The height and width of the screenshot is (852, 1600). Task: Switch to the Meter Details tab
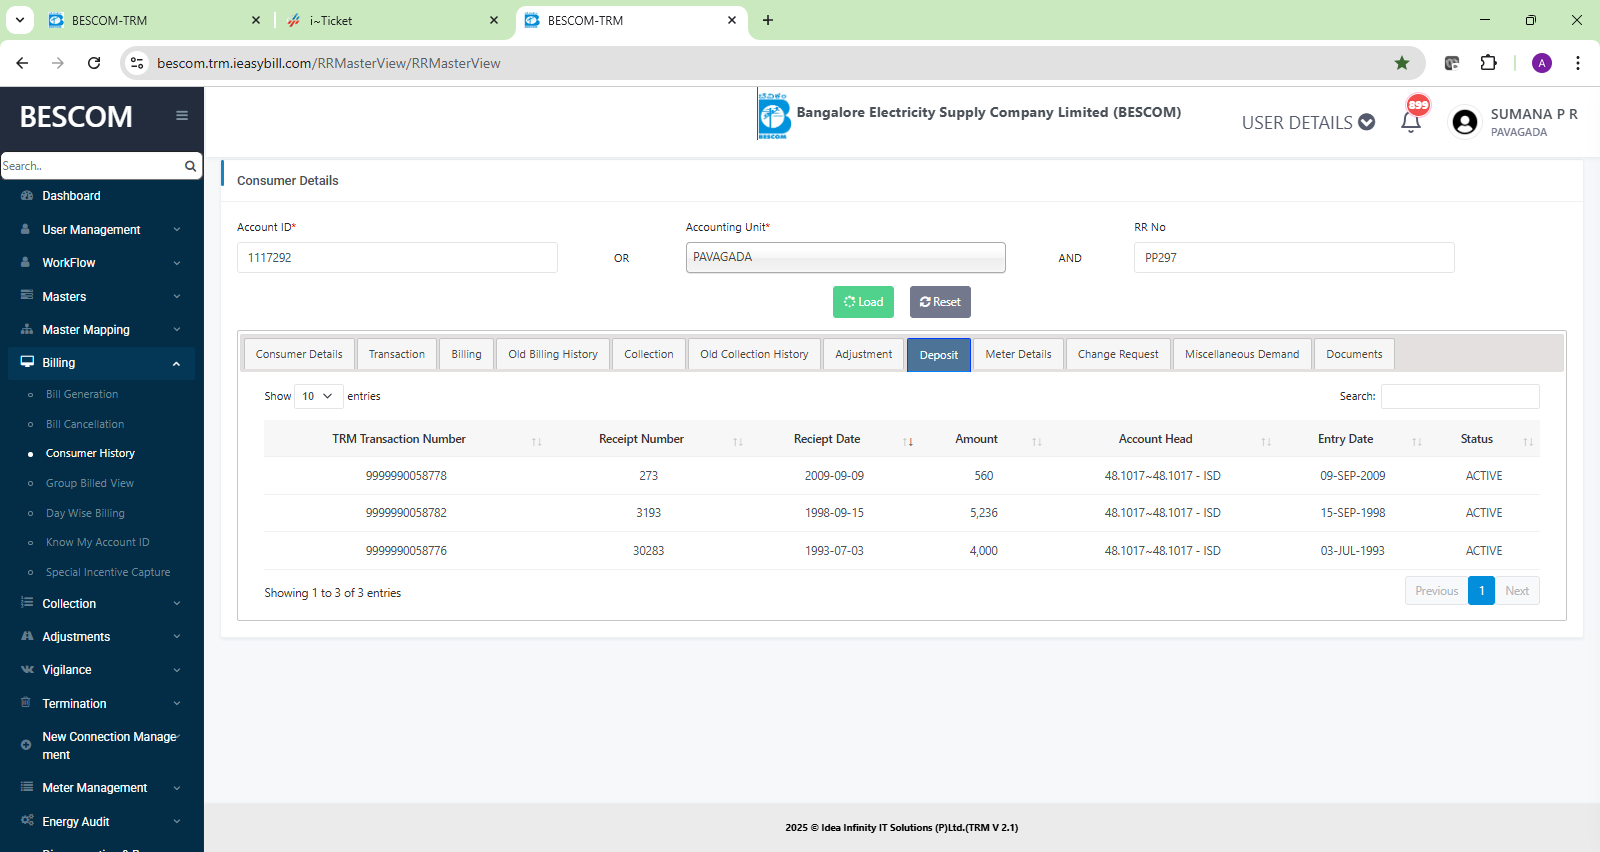1018,355
